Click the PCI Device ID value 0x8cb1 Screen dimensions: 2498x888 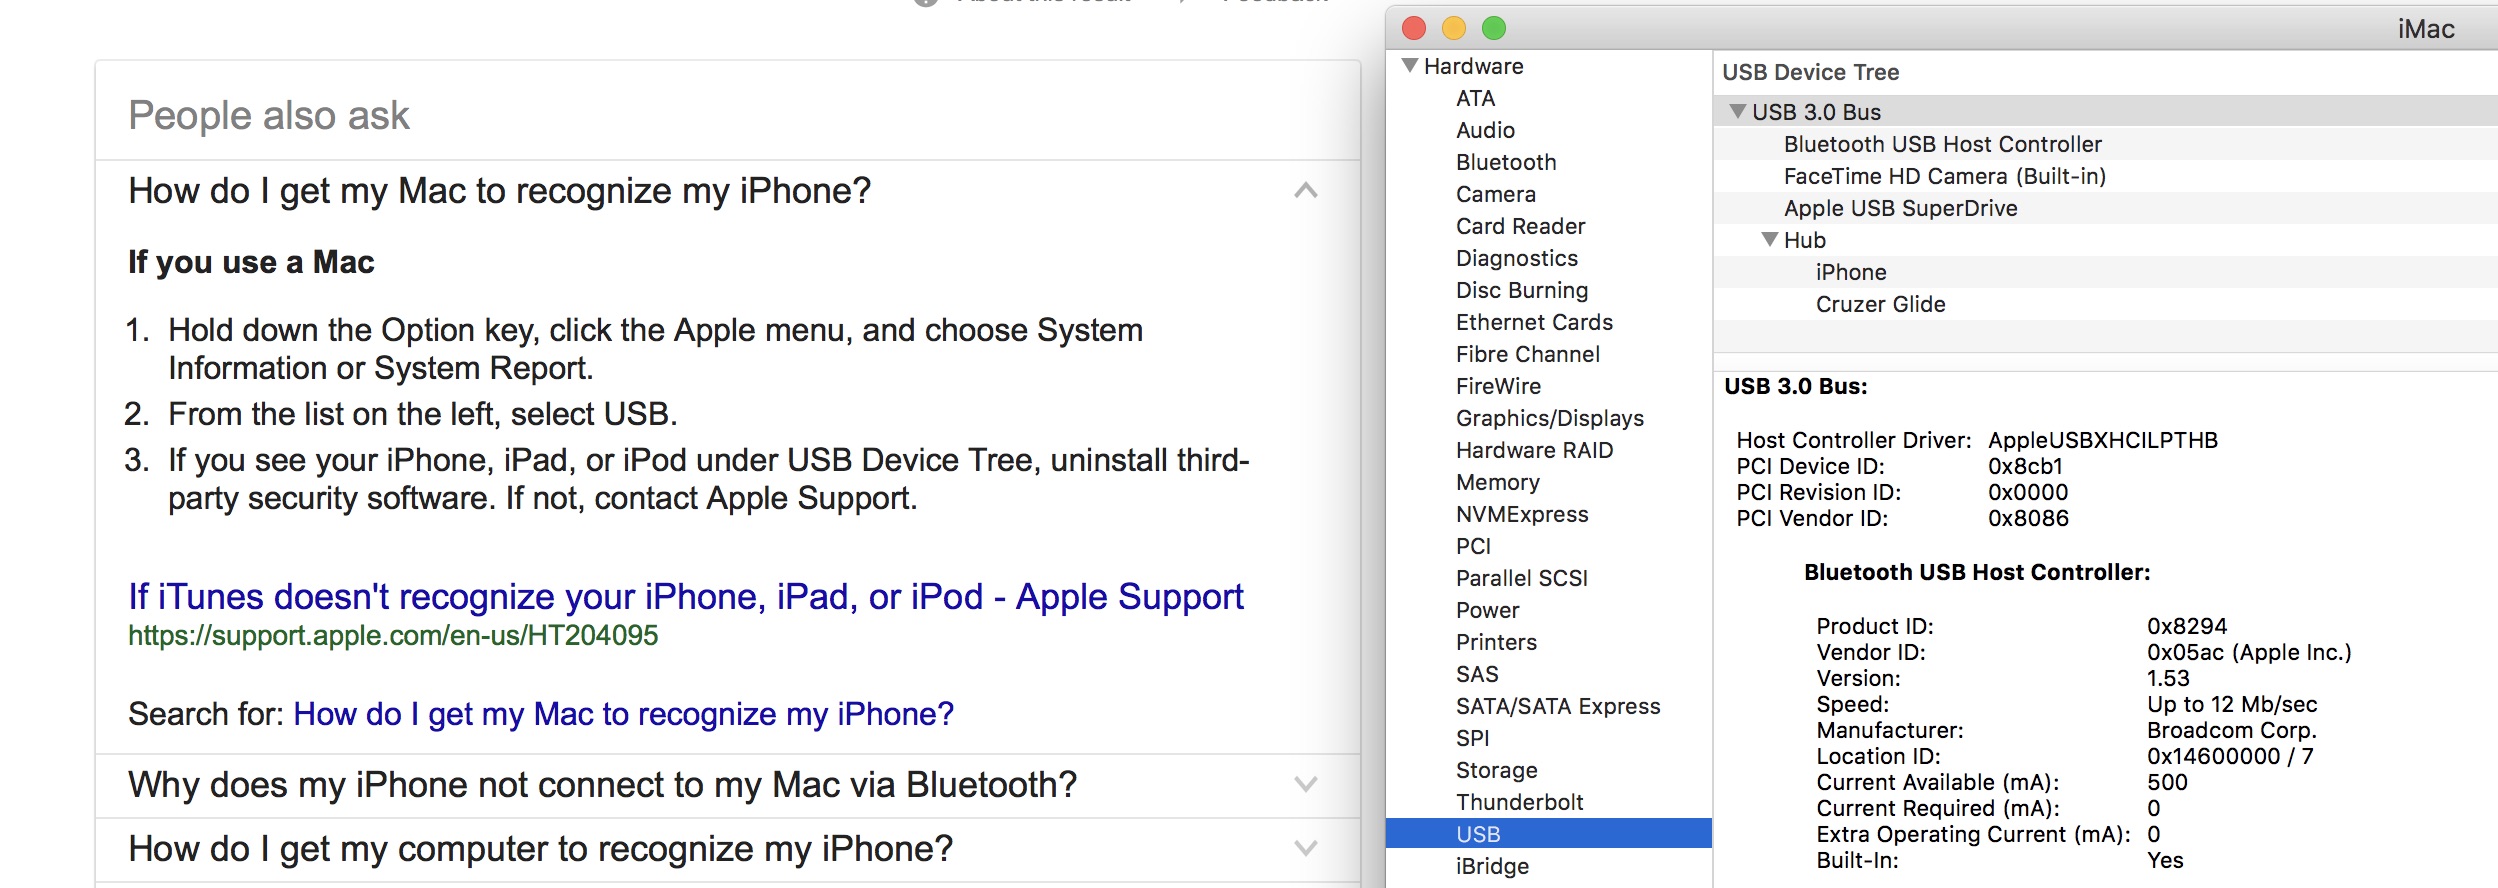tap(2026, 466)
